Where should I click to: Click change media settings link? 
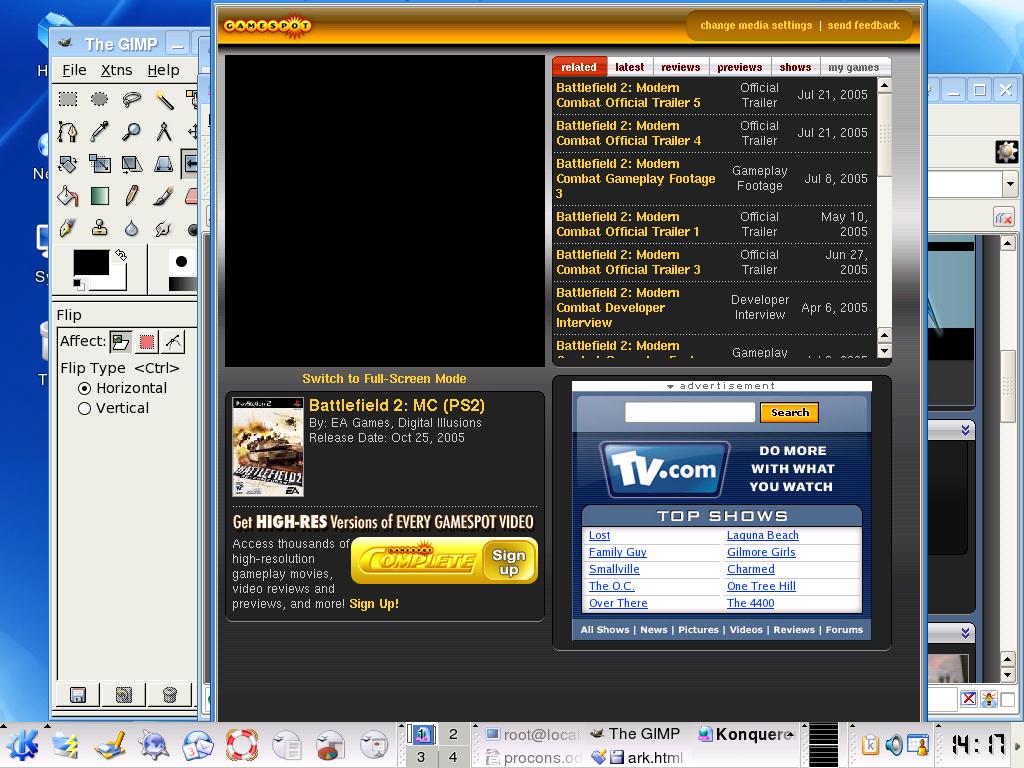point(756,25)
